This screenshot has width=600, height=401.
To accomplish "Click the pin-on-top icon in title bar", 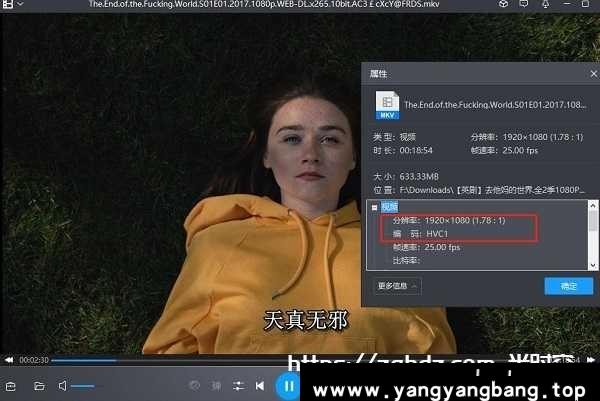I will [546, 4].
